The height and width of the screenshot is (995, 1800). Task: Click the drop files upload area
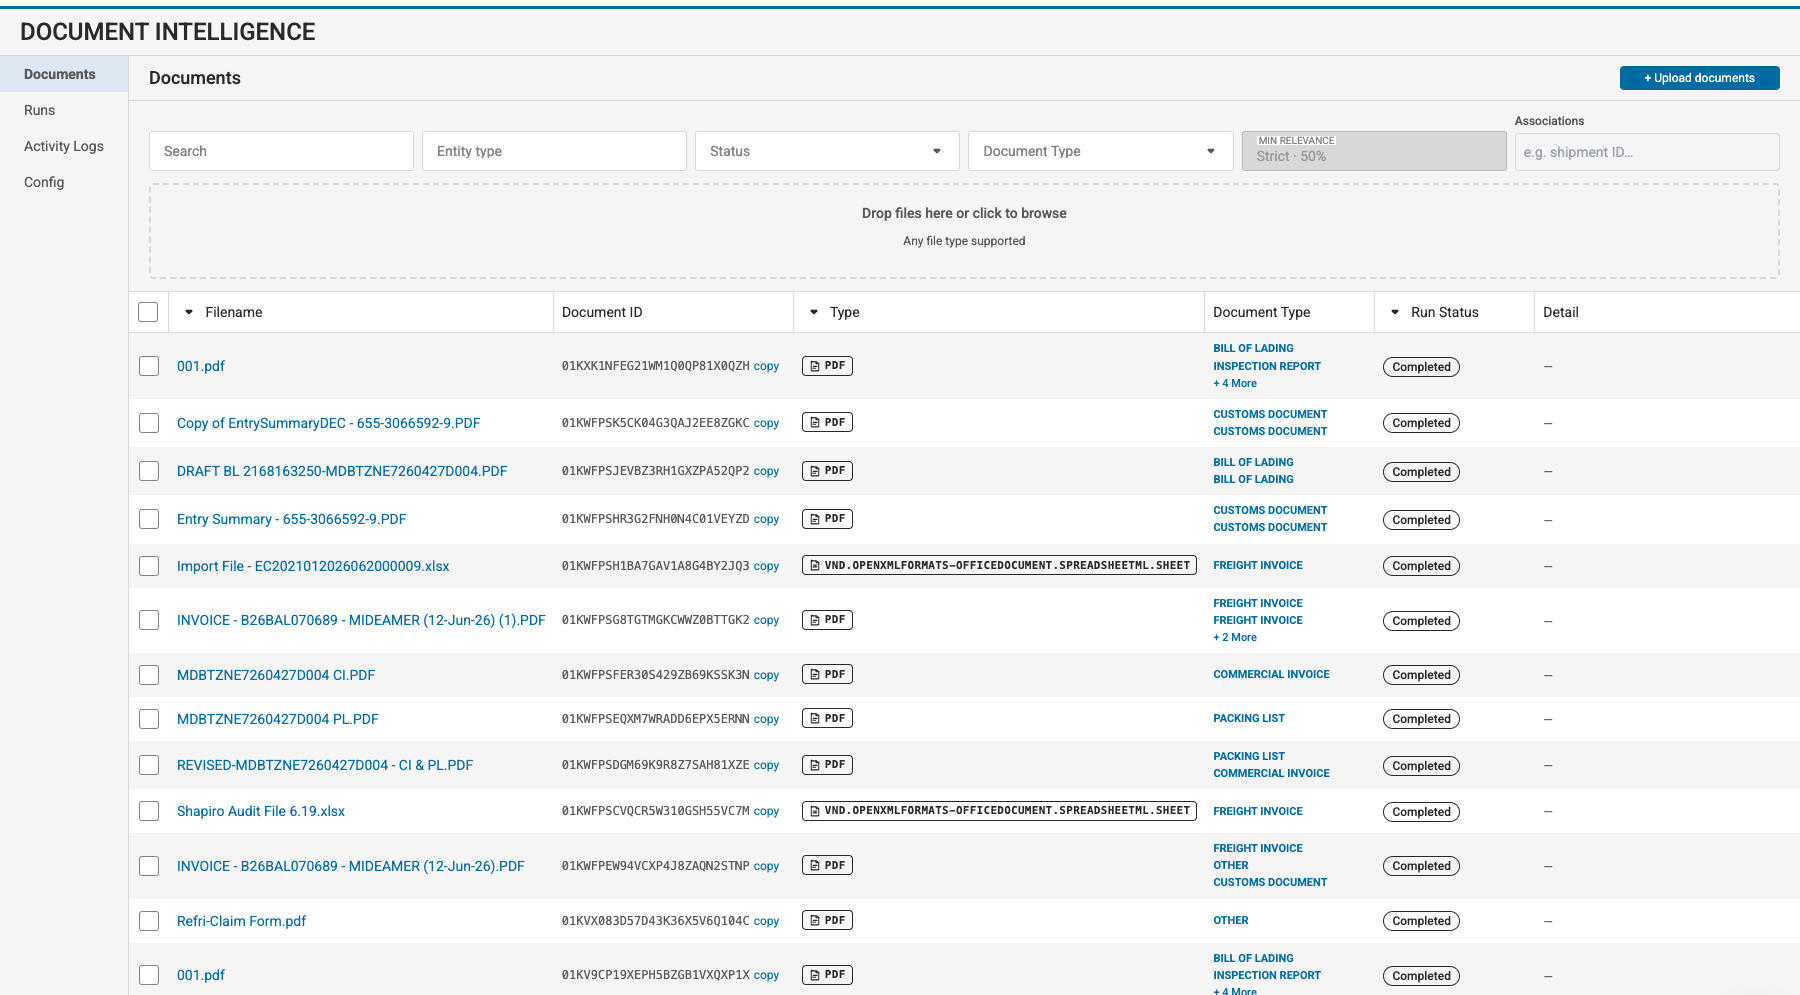[964, 231]
